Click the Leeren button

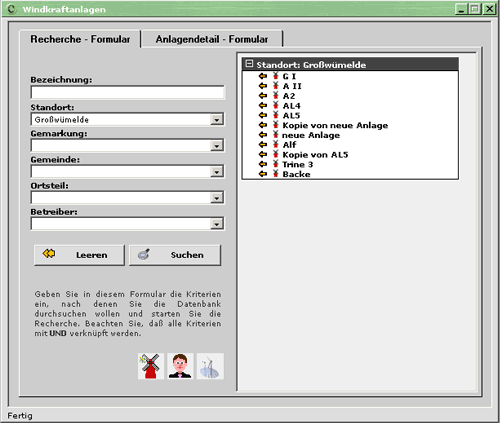[79, 255]
